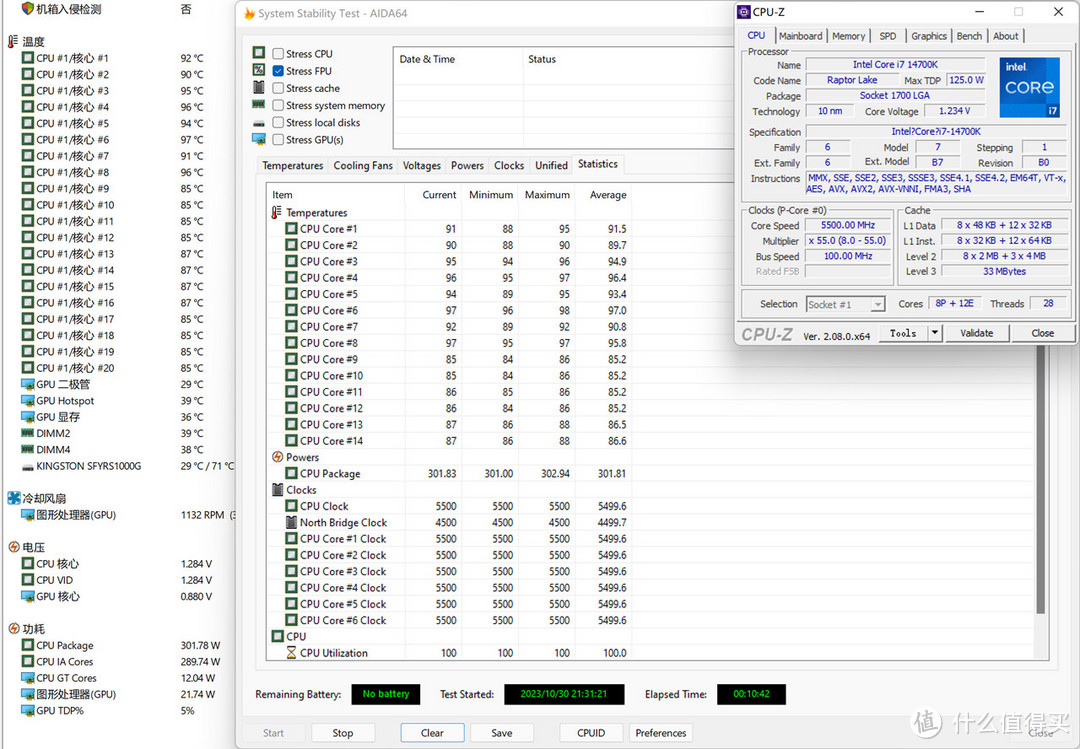Enable the Stress CPU checkbox
This screenshot has height=749, width=1080.
(278, 54)
